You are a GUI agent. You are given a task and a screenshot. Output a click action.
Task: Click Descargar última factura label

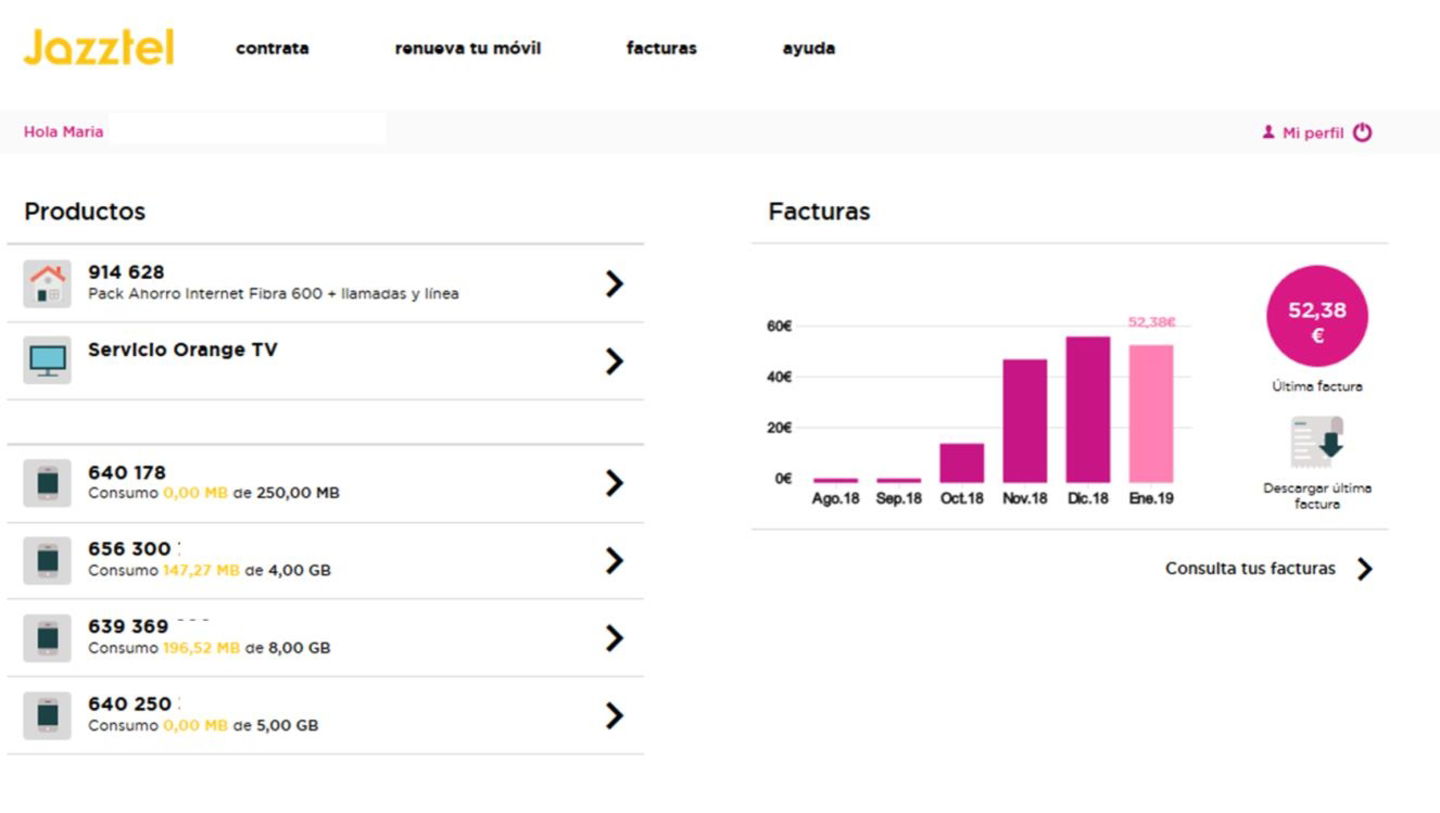[x=1317, y=496]
